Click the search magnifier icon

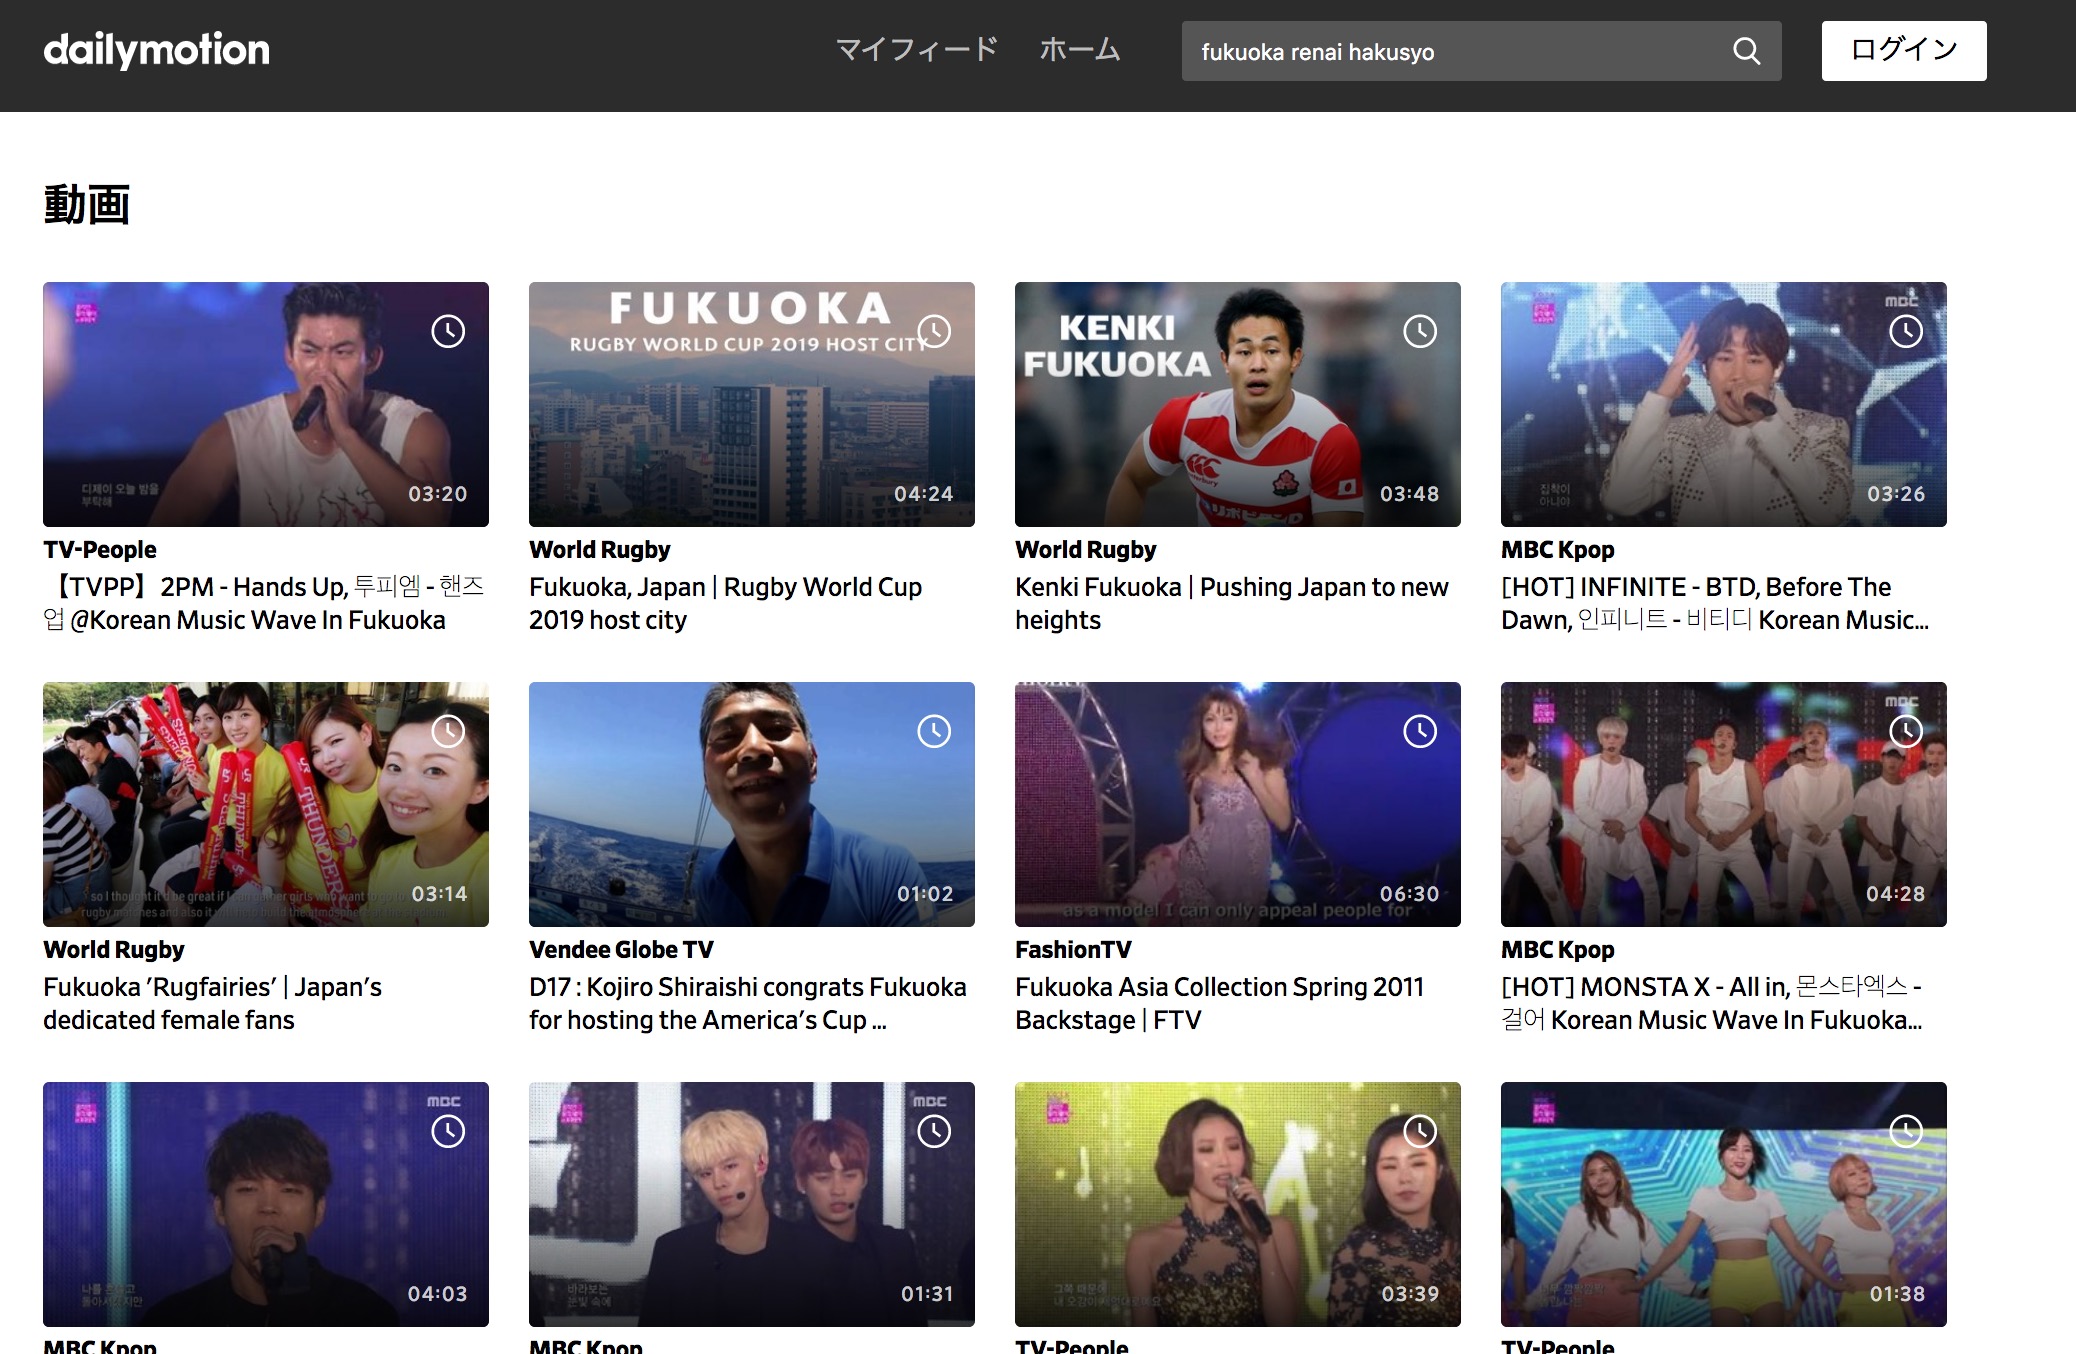tap(1746, 51)
